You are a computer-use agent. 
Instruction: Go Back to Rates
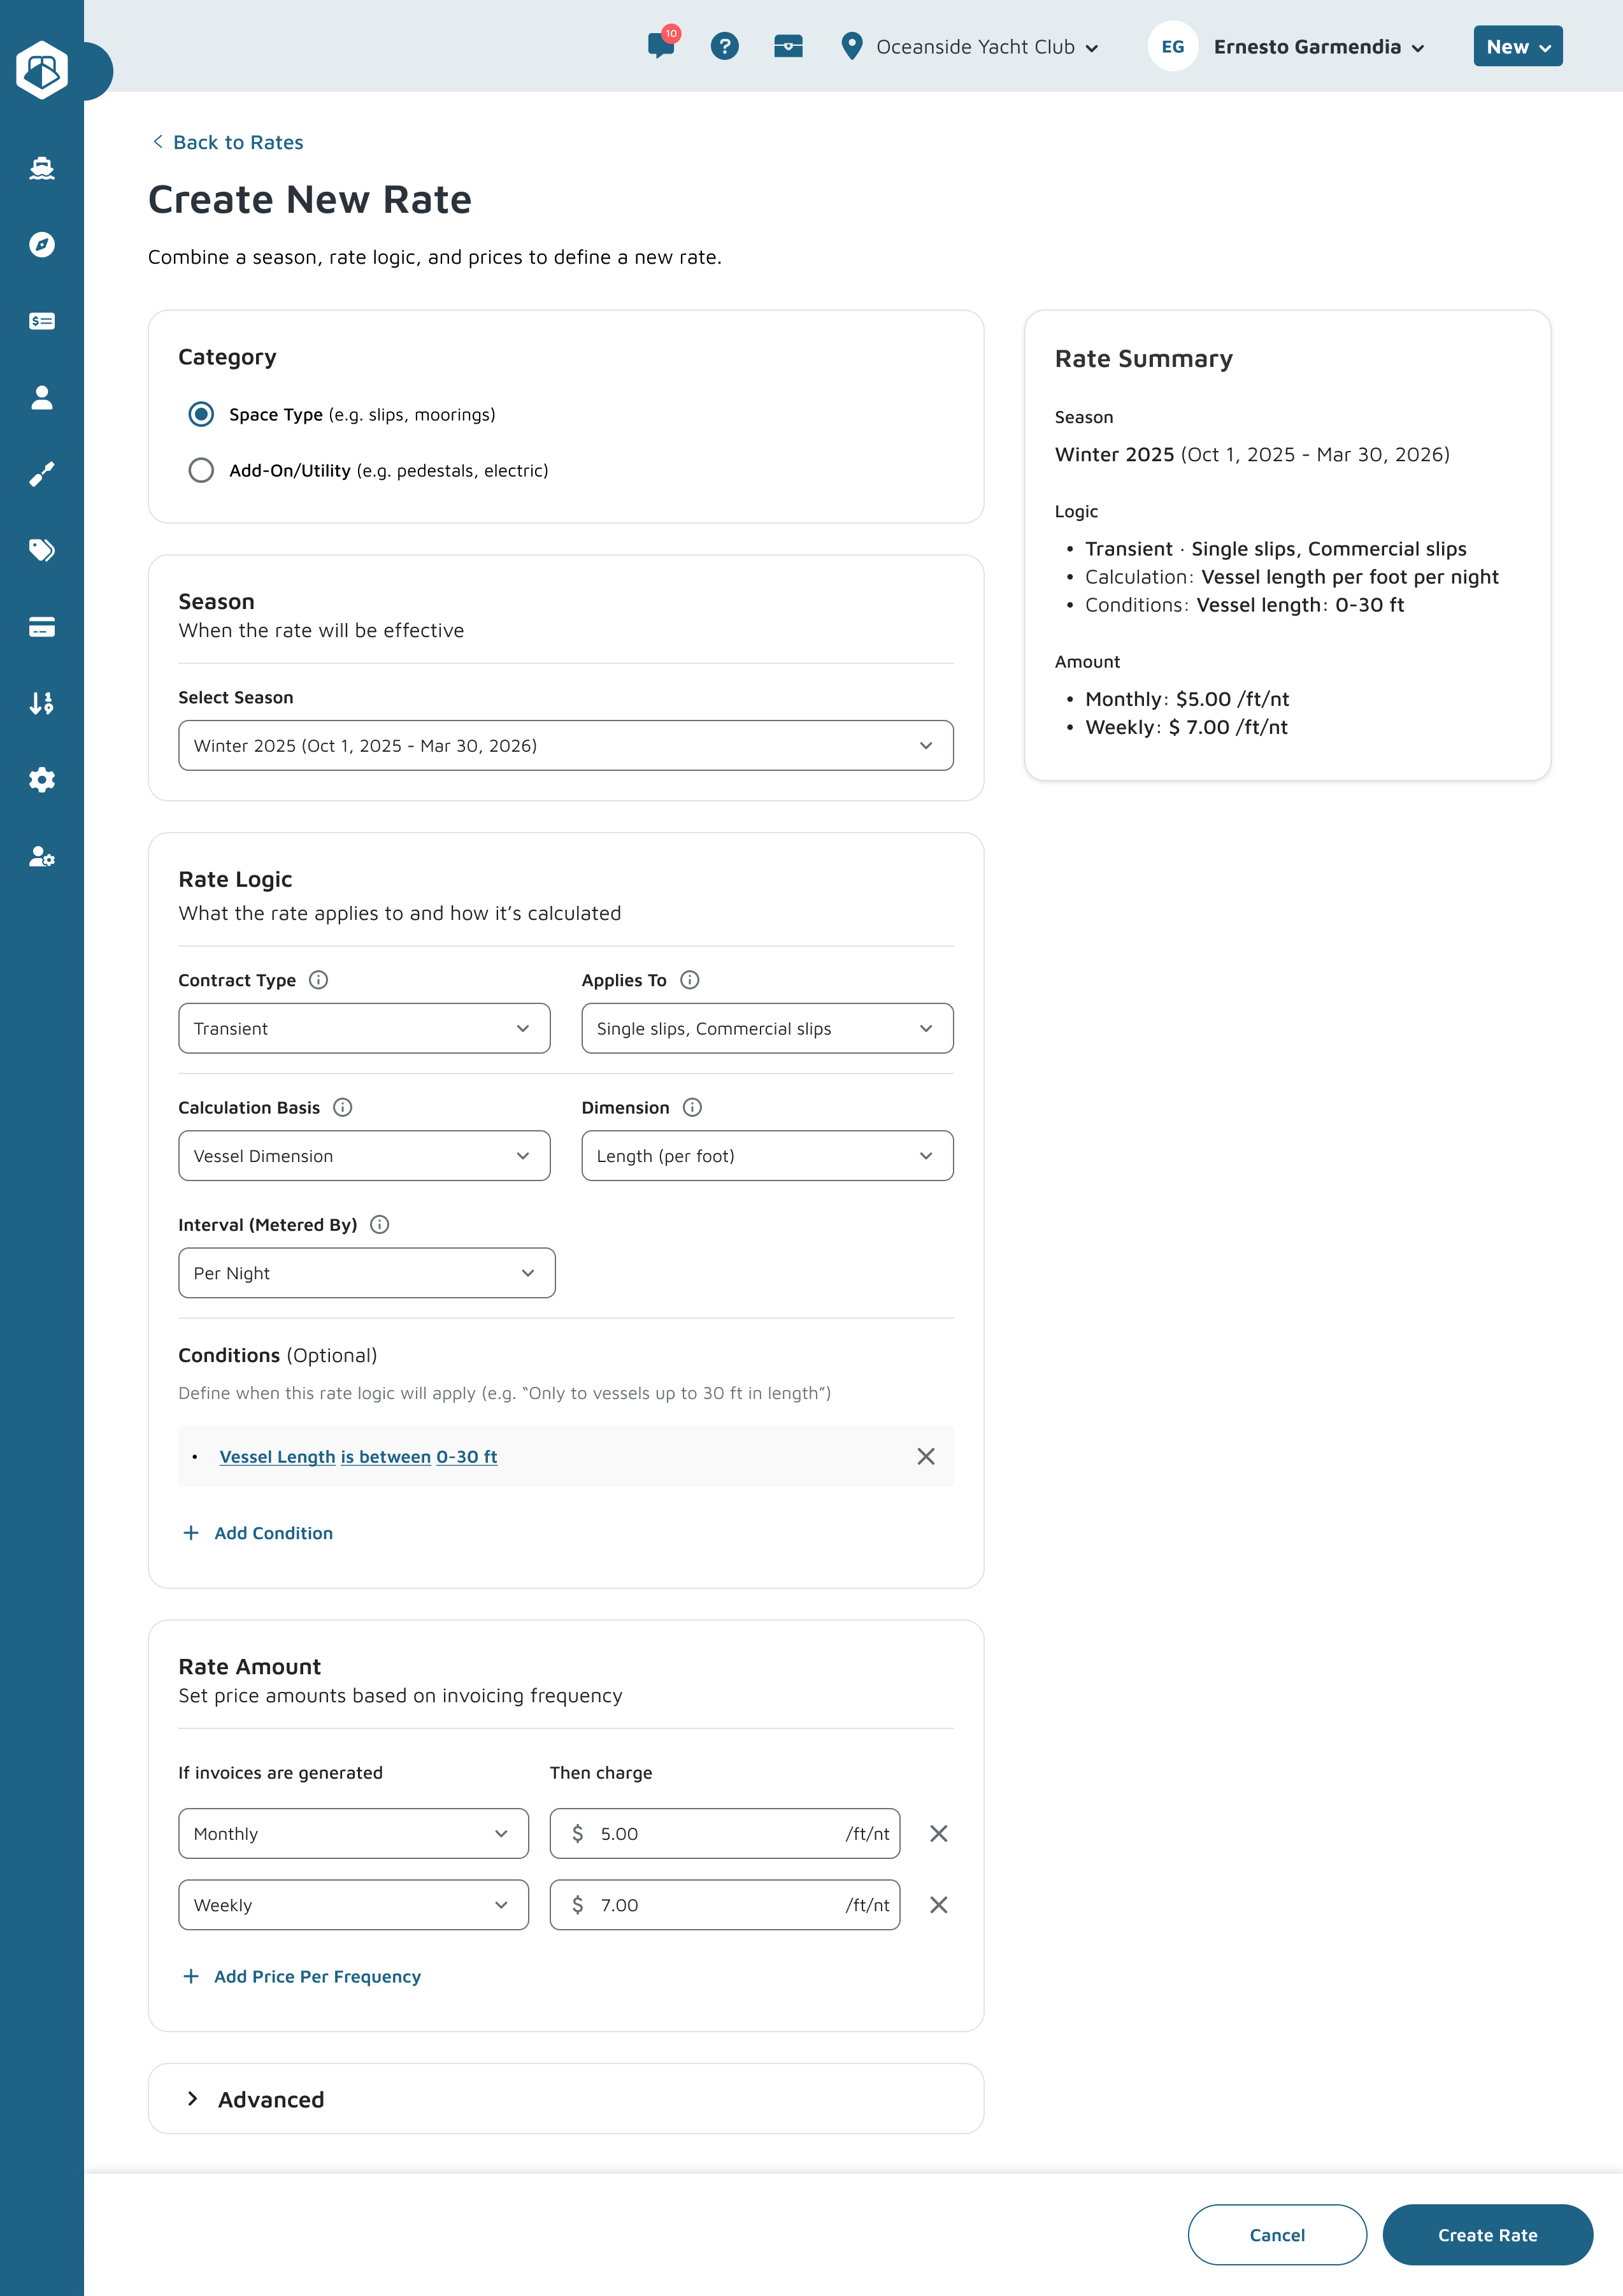click(227, 142)
